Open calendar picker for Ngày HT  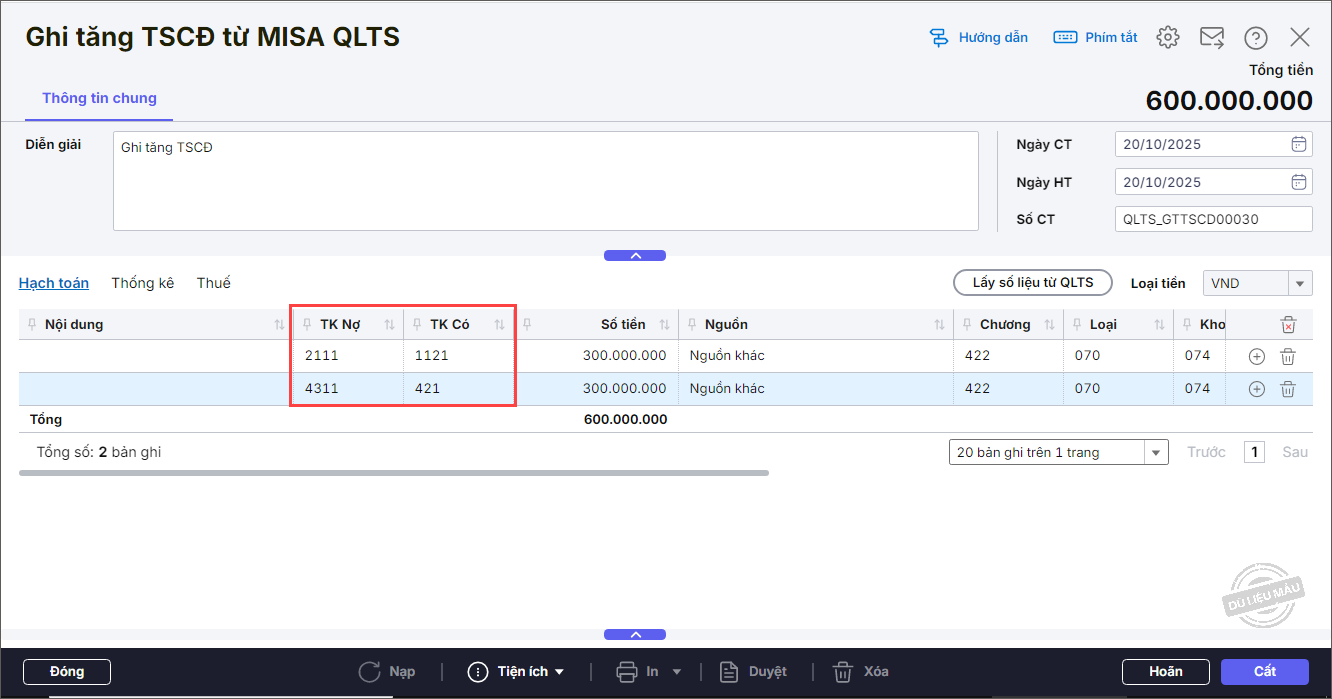(x=1298, y=182)
